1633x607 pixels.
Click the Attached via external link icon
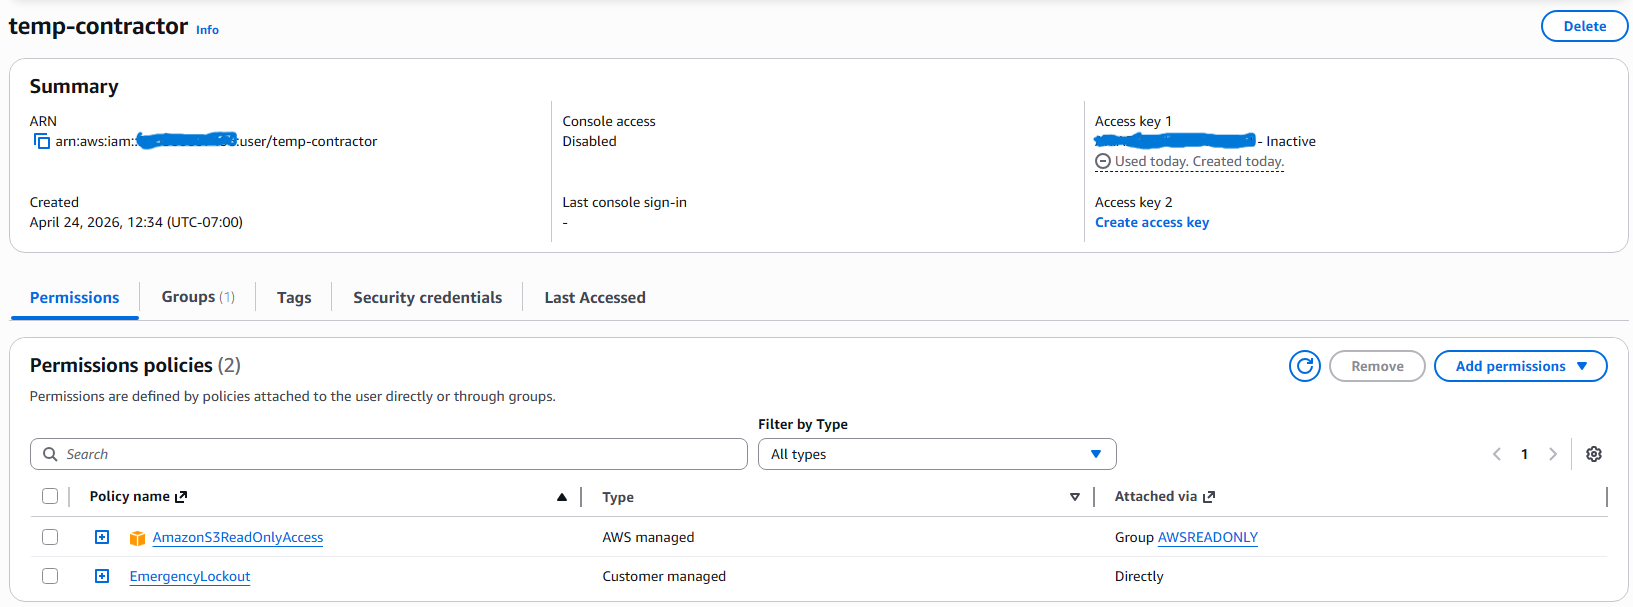1209,497
